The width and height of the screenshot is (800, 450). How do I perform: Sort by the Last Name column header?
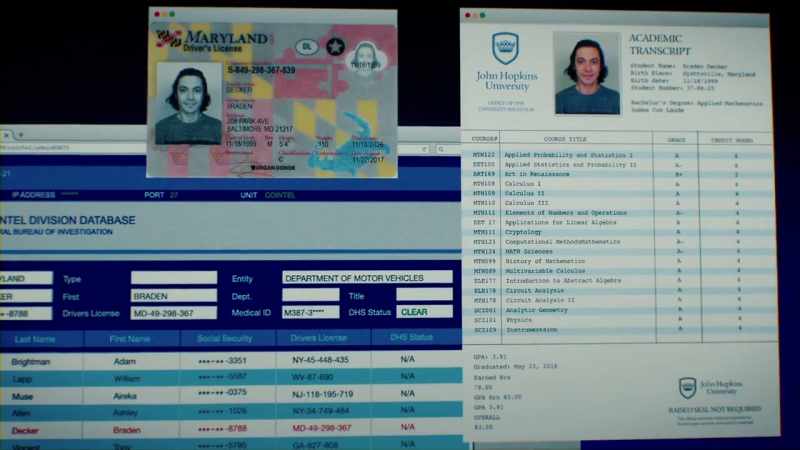click(35, 339)
